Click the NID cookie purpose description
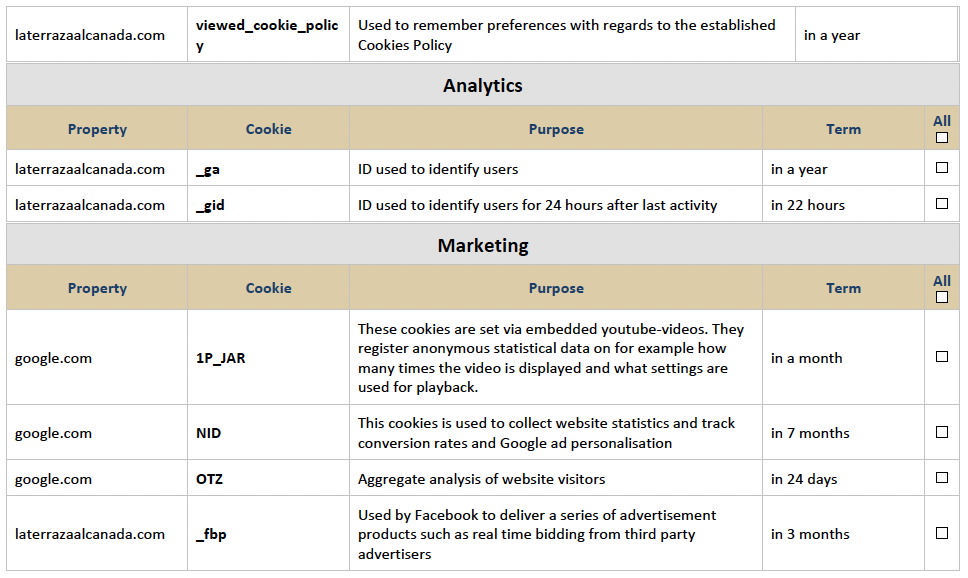Screen dimensions: 968x578 (x=546, y=433)
